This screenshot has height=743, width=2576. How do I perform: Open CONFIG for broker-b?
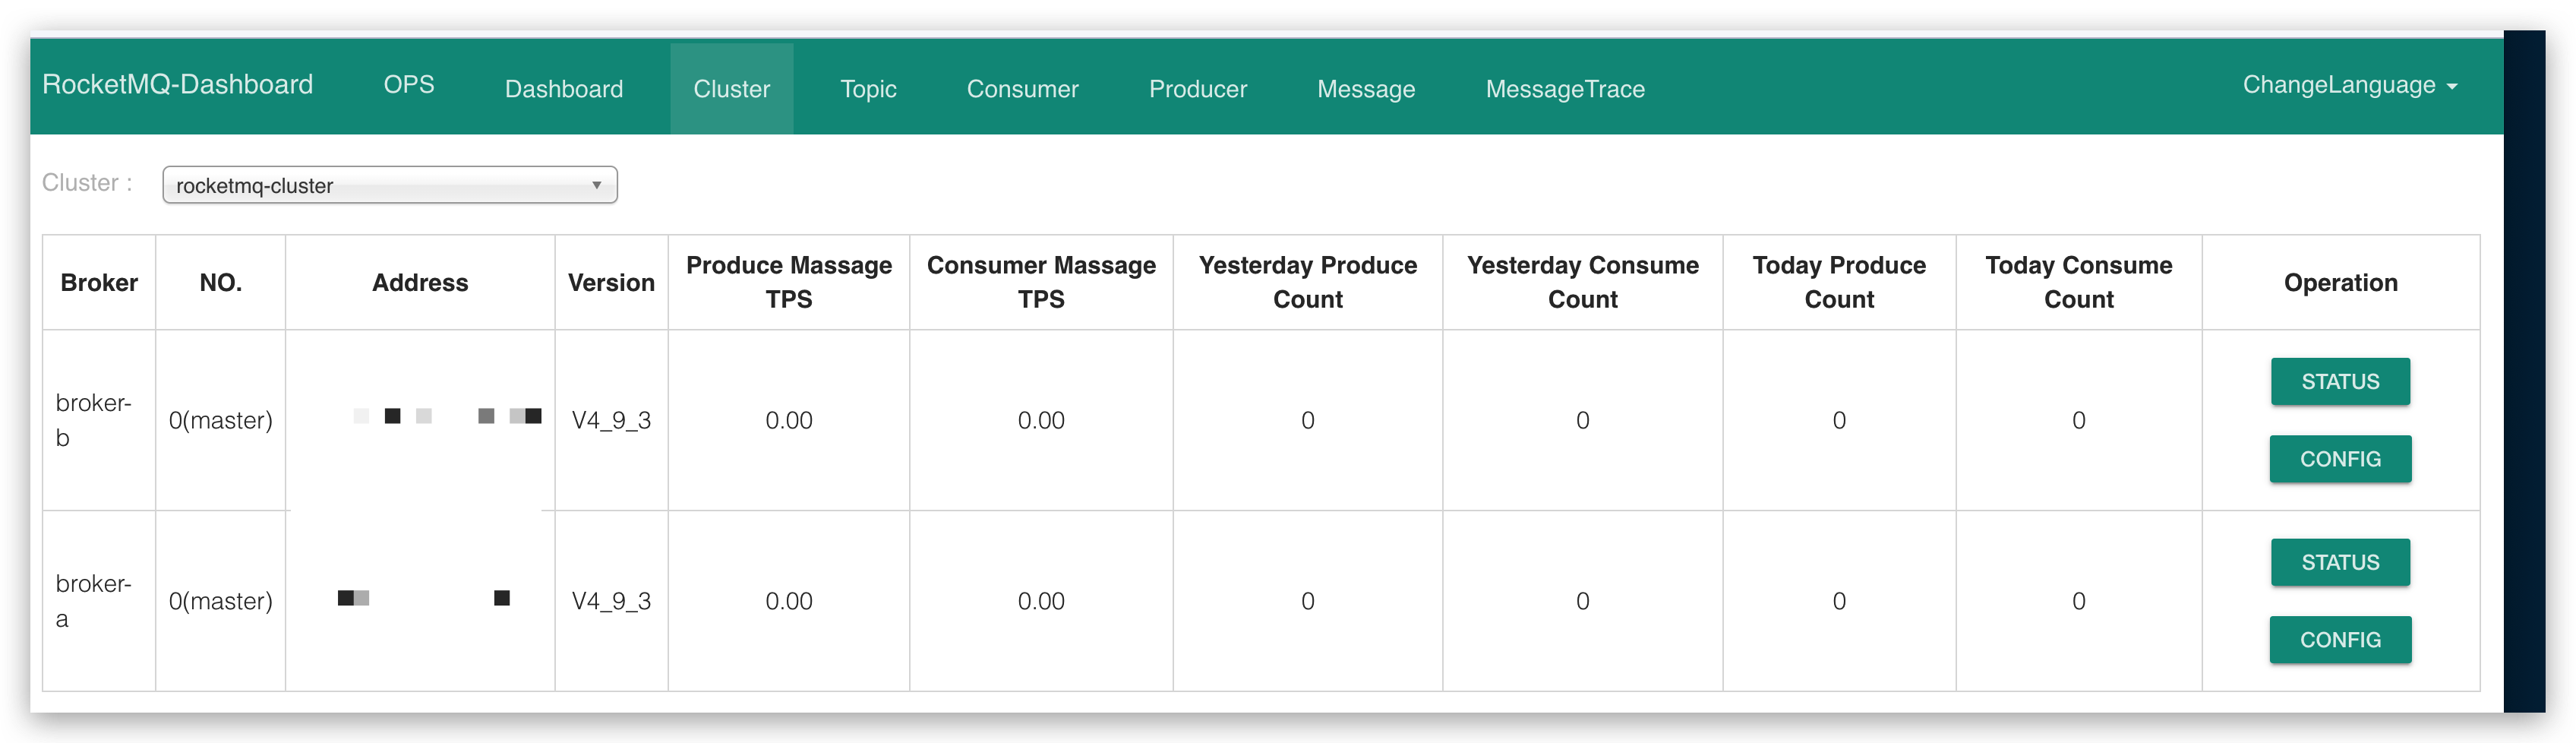pos(2340,459)
